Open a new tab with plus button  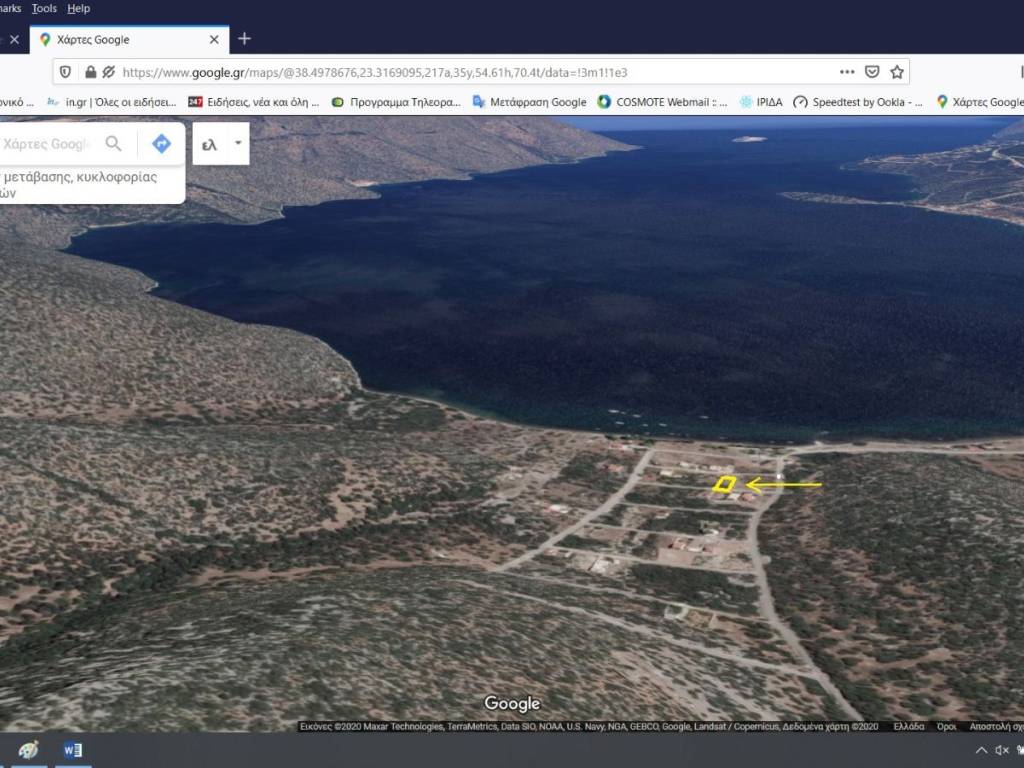coord(244,39)
